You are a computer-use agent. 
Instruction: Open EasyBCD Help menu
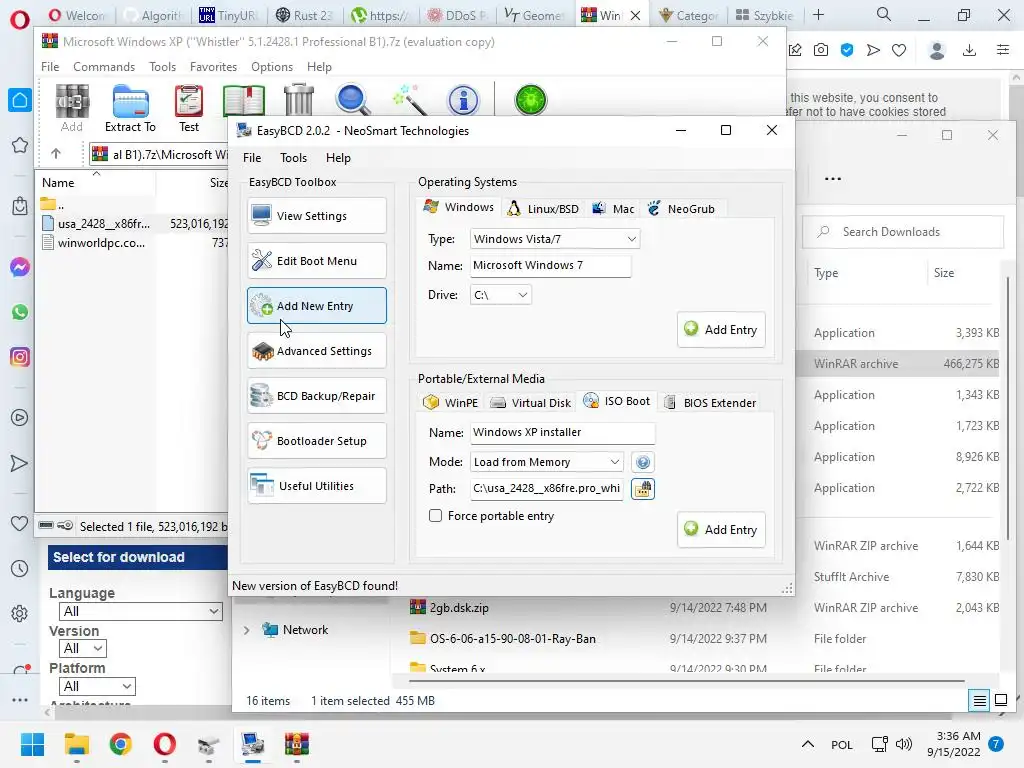[x=338, y=157]
